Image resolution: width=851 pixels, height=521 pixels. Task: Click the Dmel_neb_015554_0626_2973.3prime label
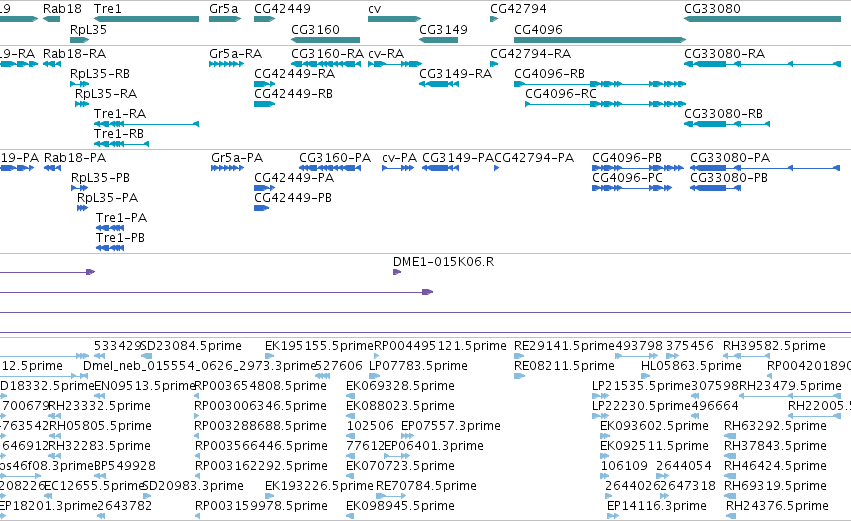(199, 366)
